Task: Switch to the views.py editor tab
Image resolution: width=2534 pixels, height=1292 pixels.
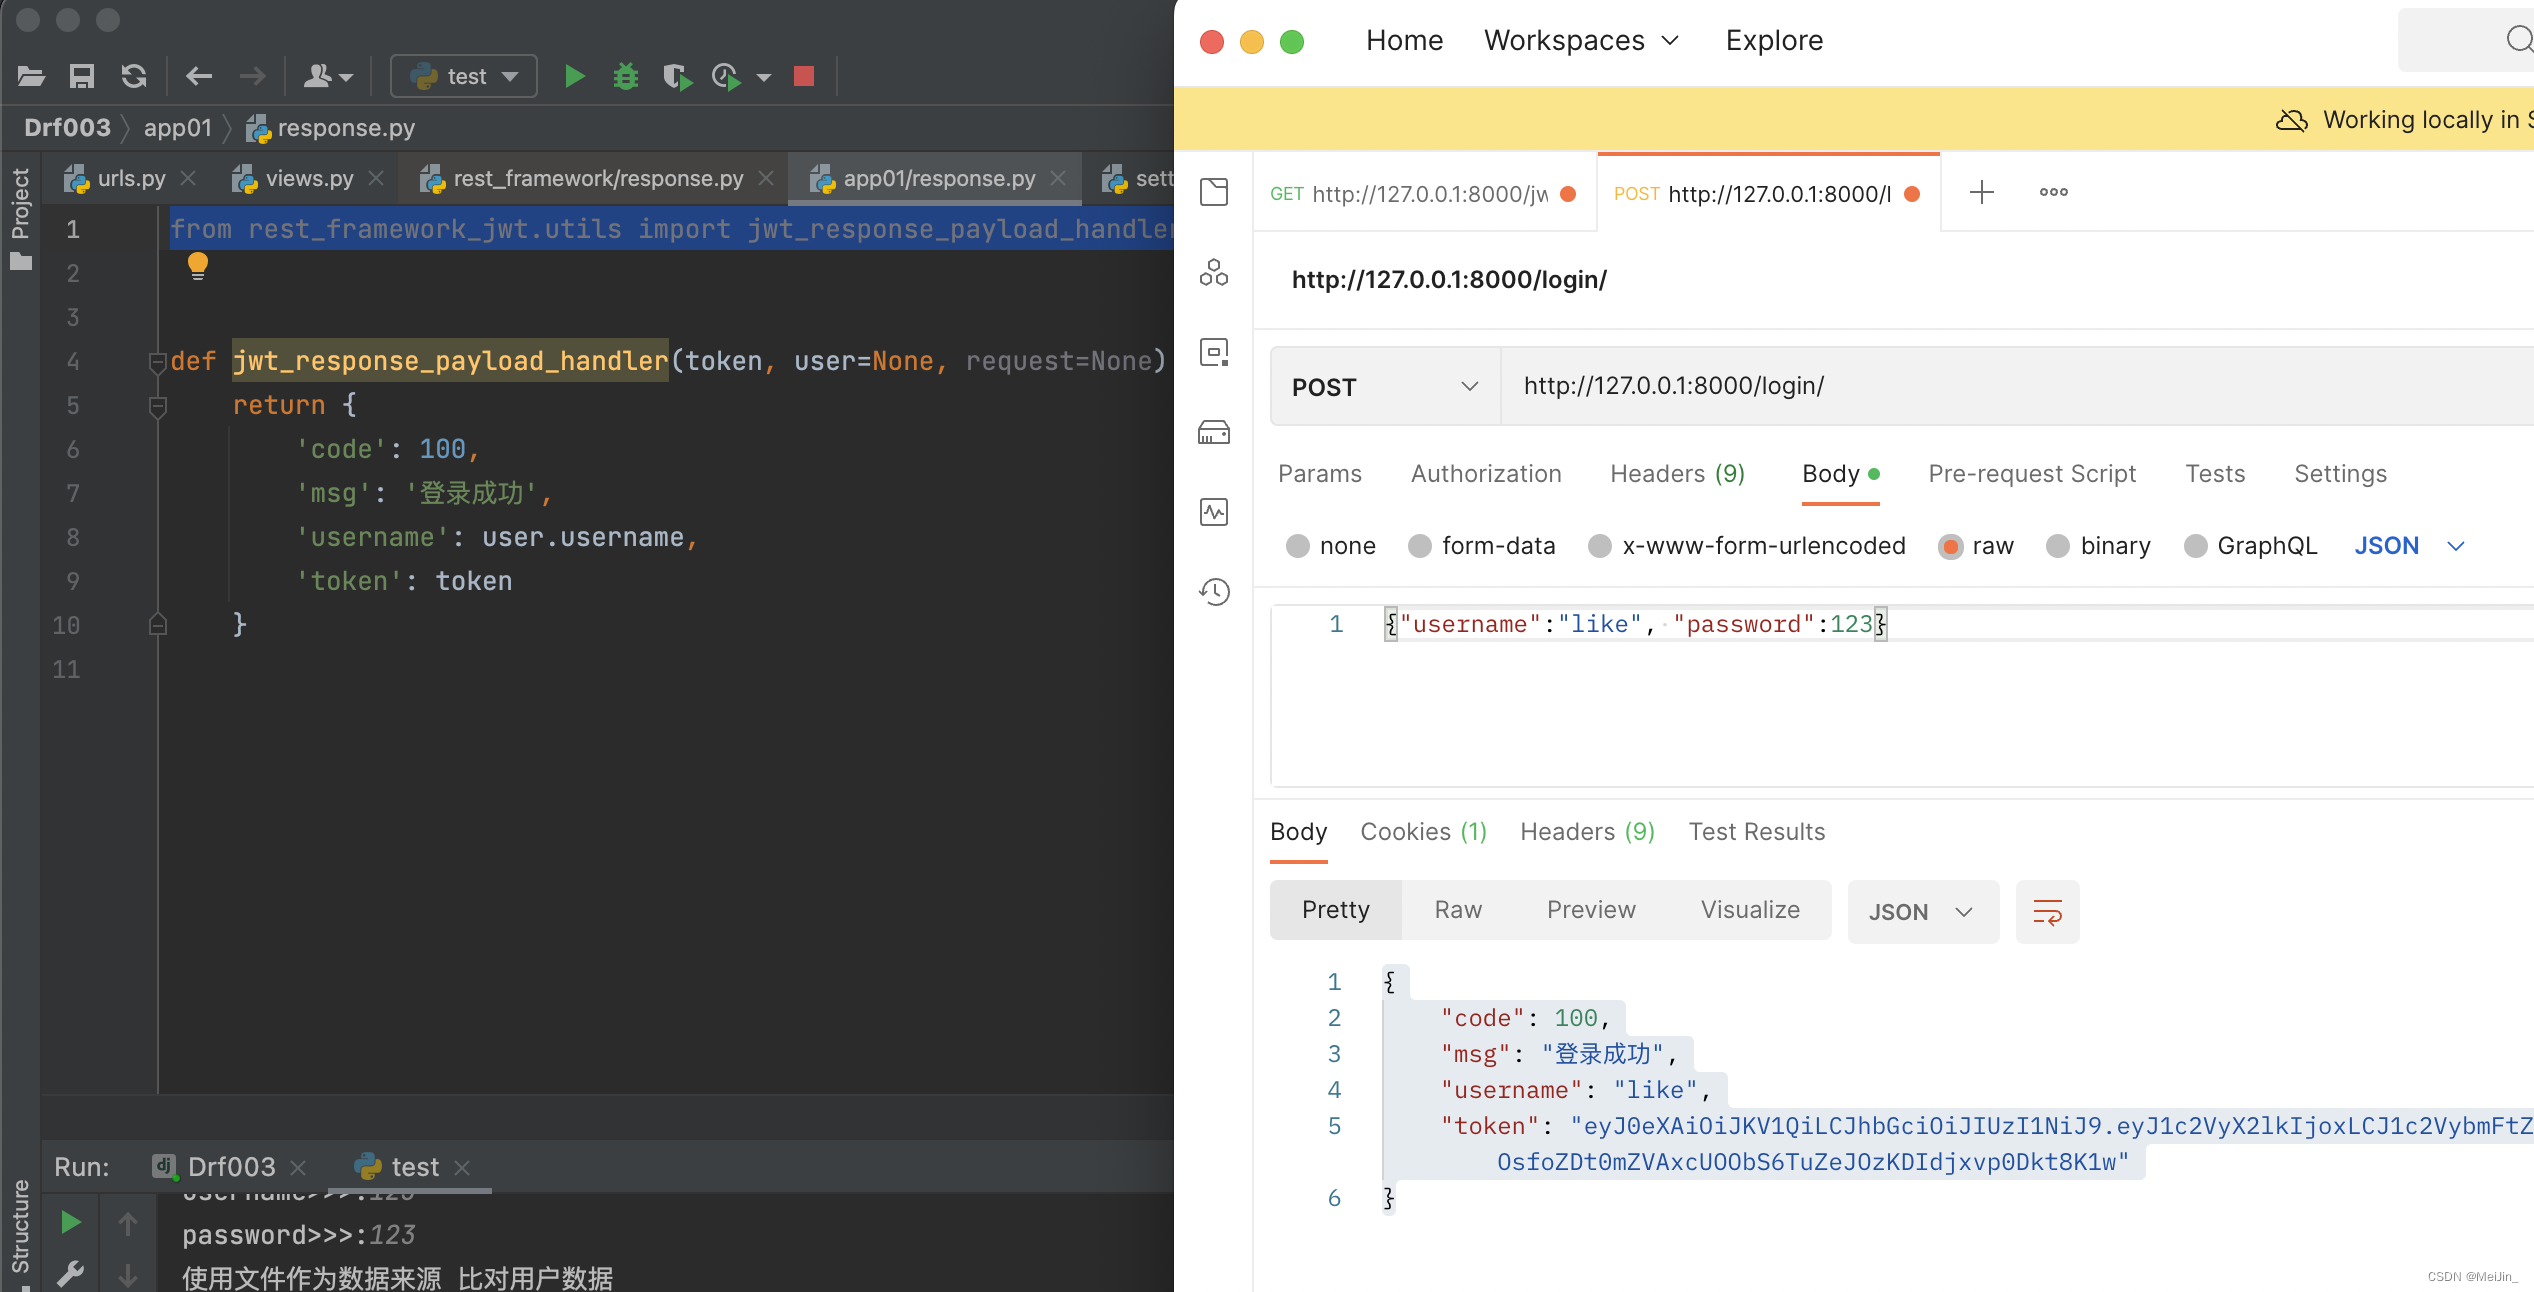Action: (308, 178)
